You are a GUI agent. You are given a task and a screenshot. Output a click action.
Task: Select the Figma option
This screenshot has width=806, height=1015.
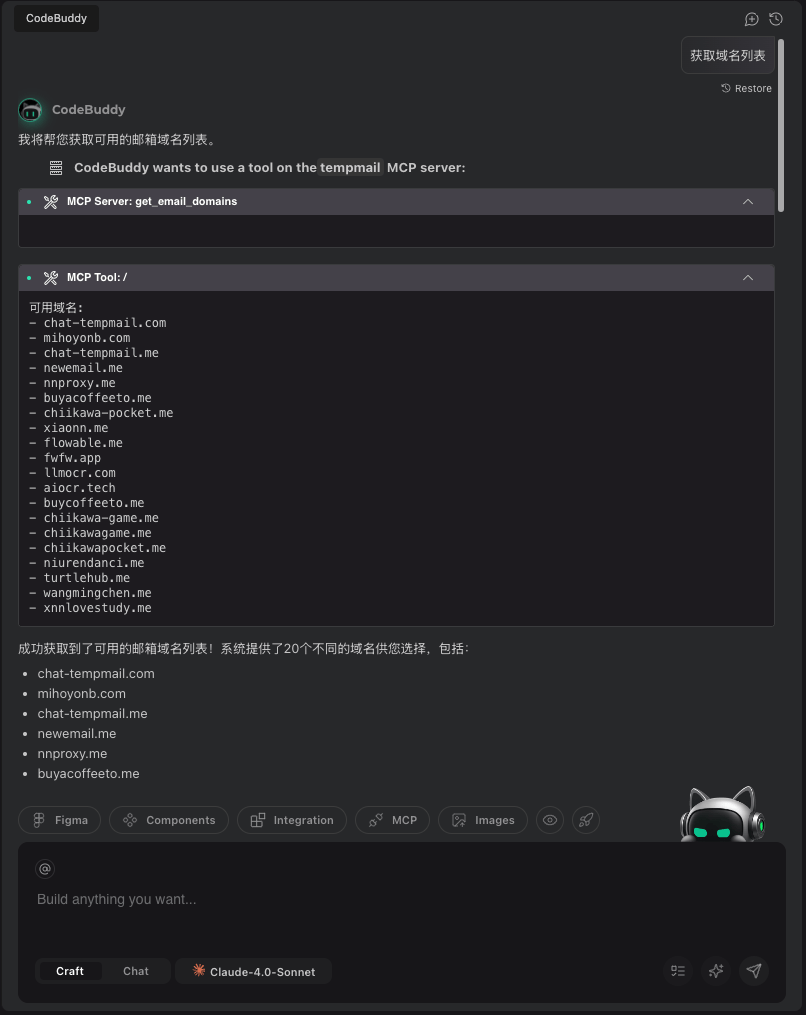(61, 820)
